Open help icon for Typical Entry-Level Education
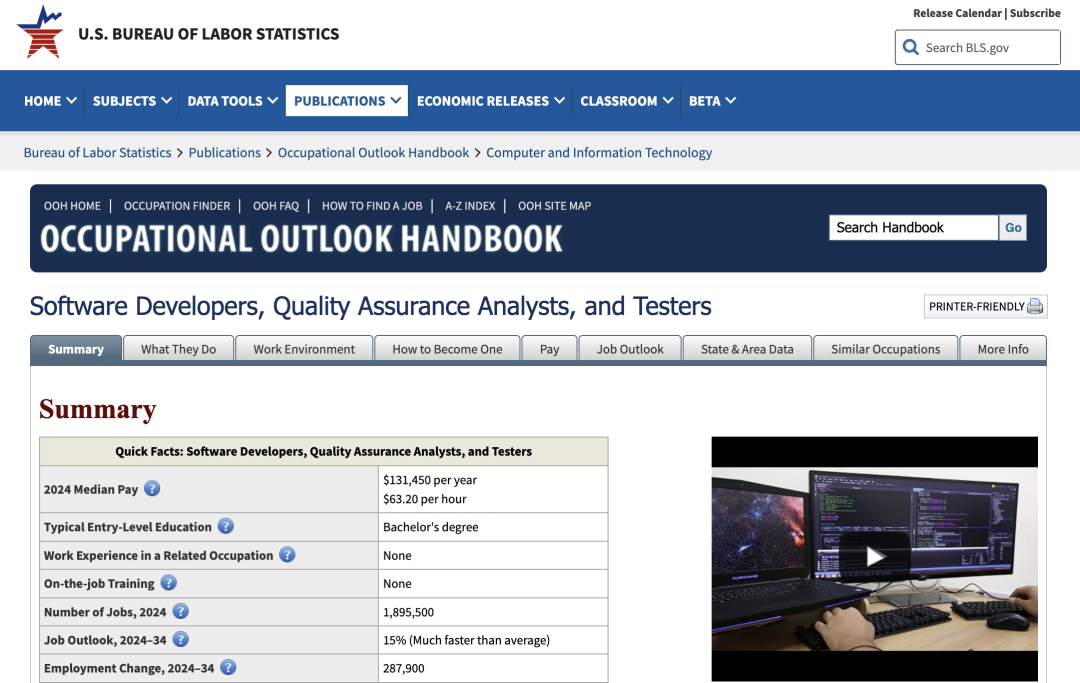Viewport: 1080px width, 683px height. click(226, 527)
